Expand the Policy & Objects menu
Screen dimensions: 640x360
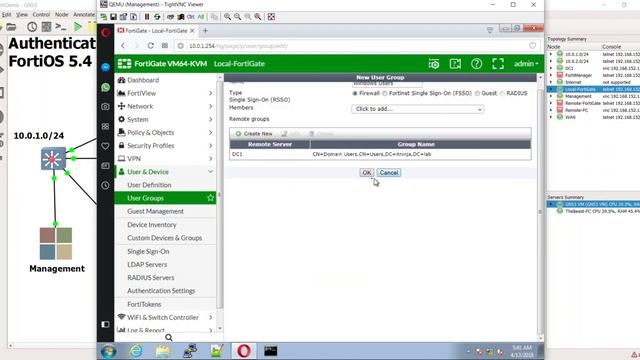point(165,132)
